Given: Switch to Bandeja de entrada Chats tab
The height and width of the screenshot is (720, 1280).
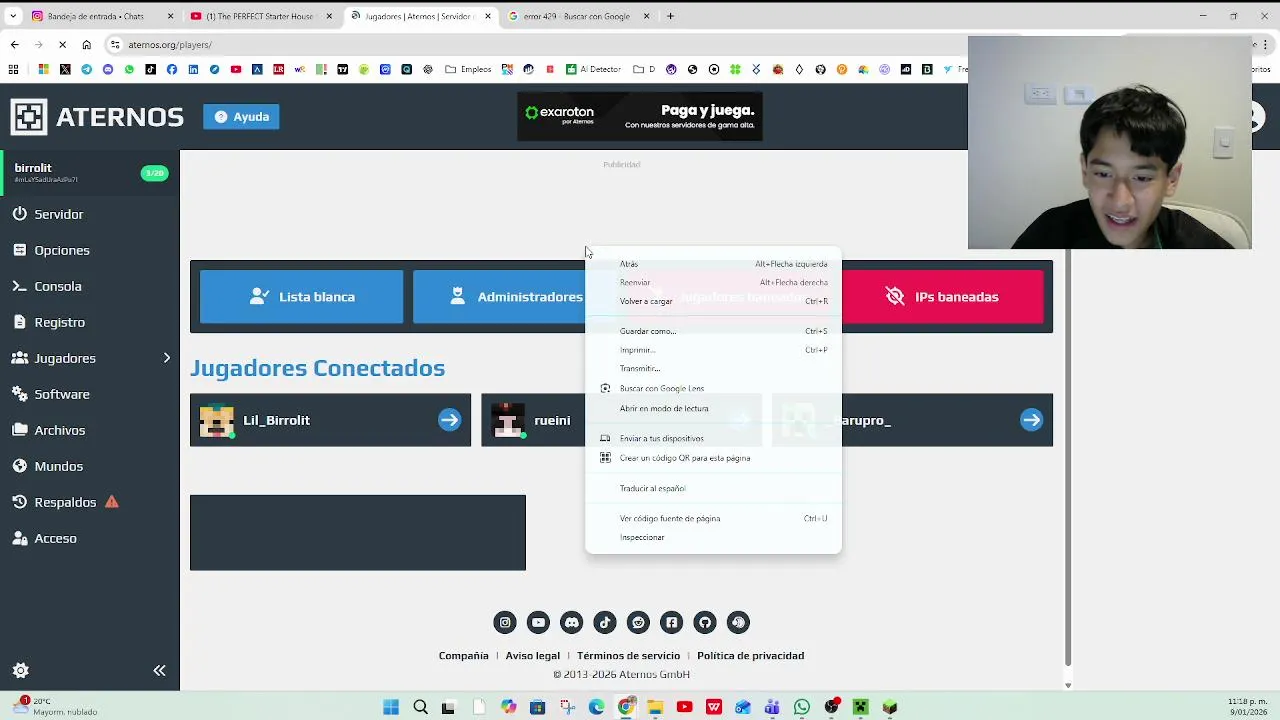Looking at the screenshot, I should [100, 16].
